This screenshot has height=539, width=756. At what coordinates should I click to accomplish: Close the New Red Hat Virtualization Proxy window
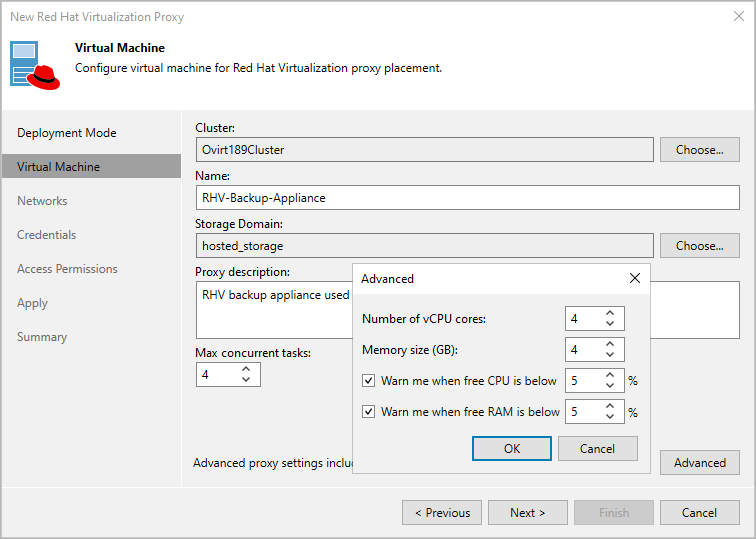click(x=738, y=16)
